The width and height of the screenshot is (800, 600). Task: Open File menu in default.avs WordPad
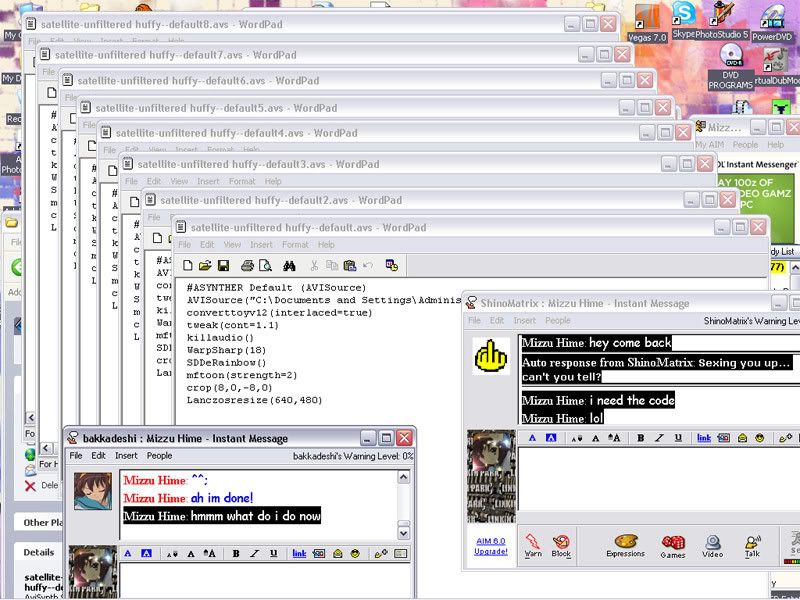(x=185, y=245)
